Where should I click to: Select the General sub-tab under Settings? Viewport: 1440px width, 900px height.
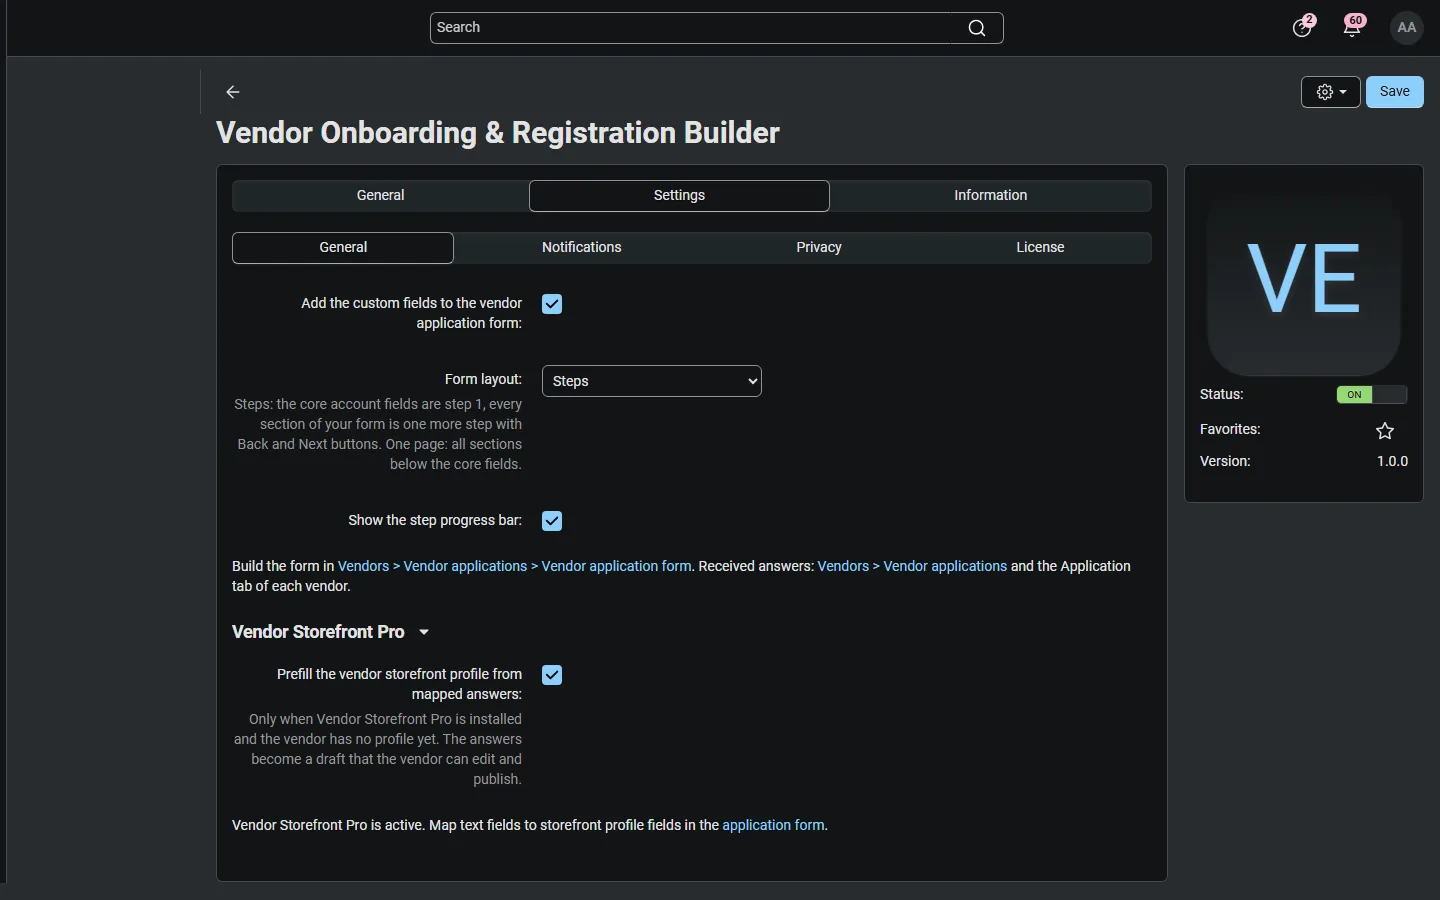[x=343, y=248]
